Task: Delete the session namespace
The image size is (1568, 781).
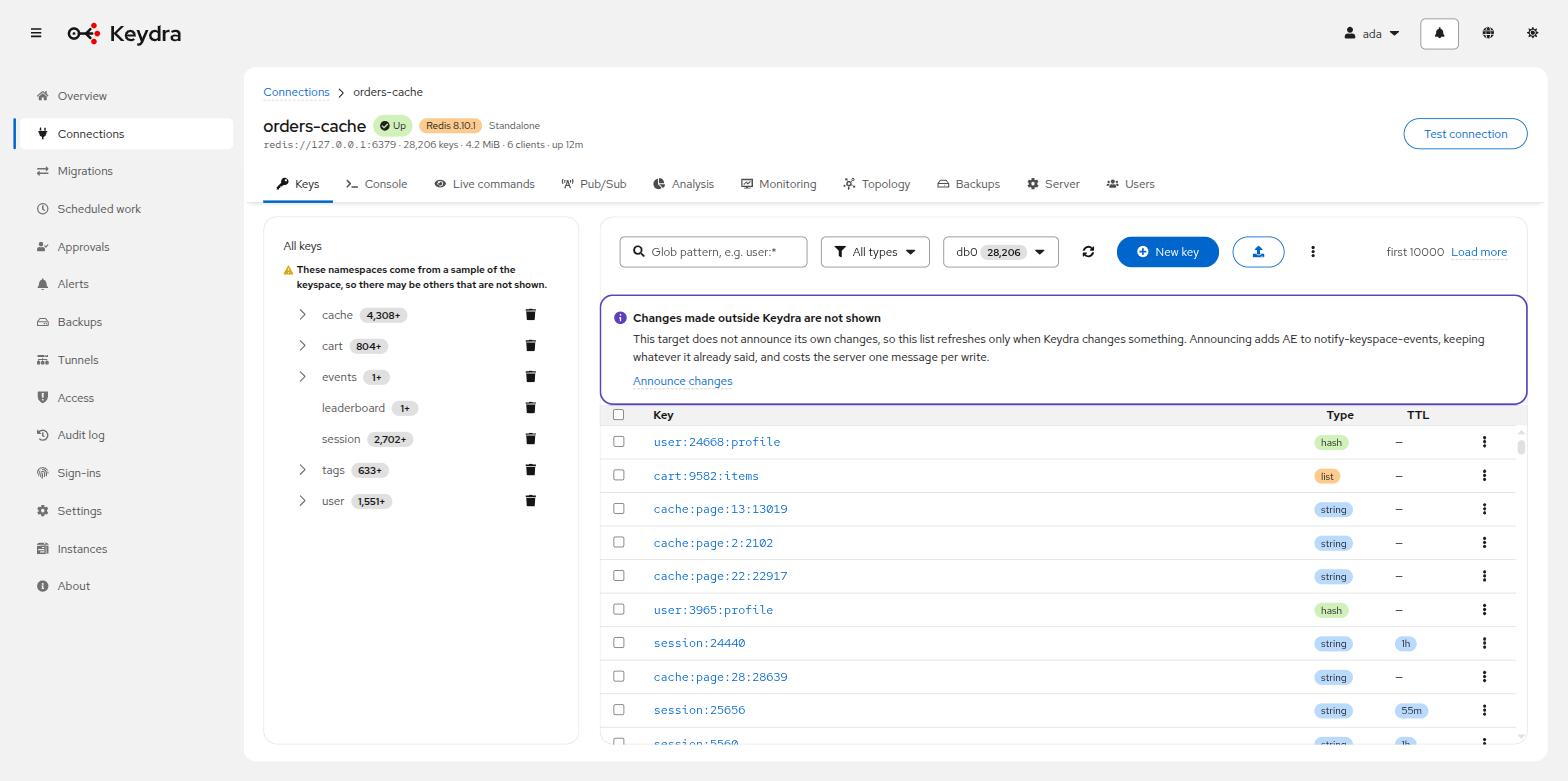Action: [x=531, y=438]
